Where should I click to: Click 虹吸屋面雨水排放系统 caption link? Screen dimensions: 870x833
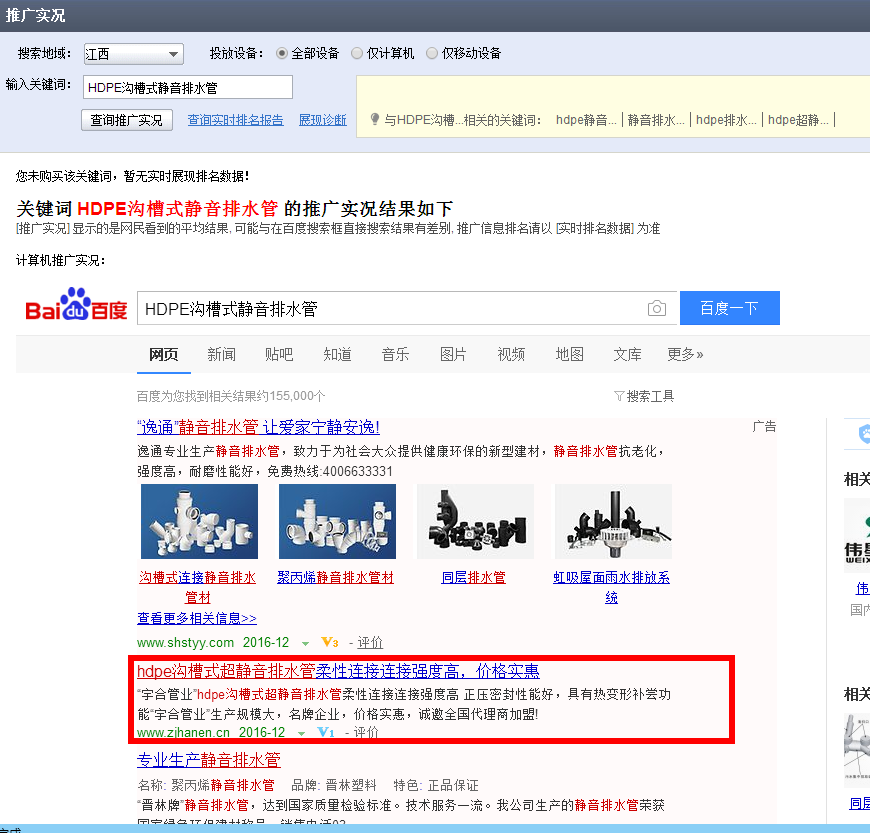(x=611, y=587)
